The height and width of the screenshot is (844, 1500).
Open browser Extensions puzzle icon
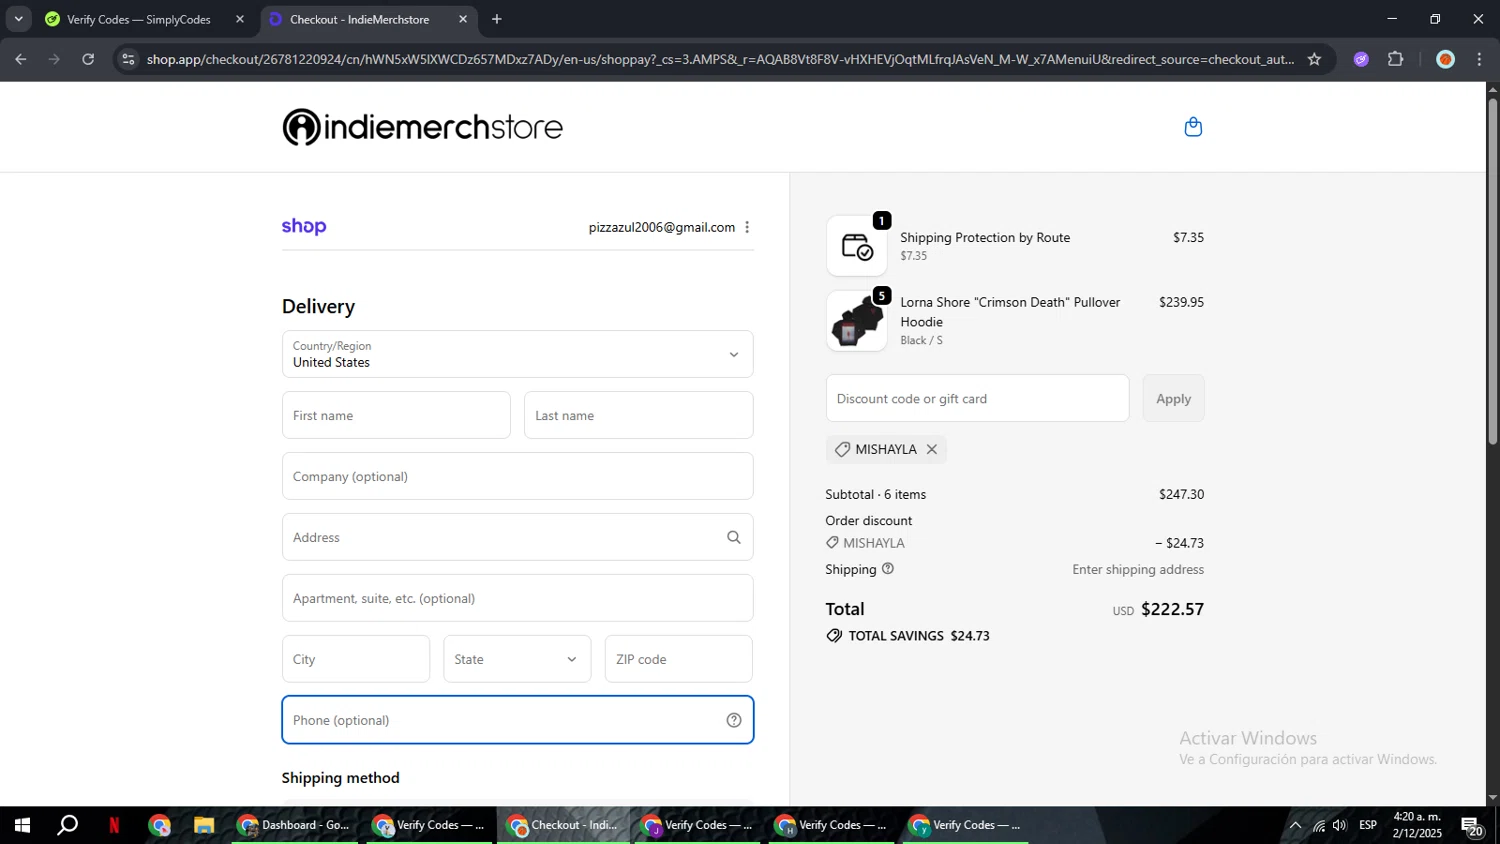pyautogui.click(x=1396, y=59)
